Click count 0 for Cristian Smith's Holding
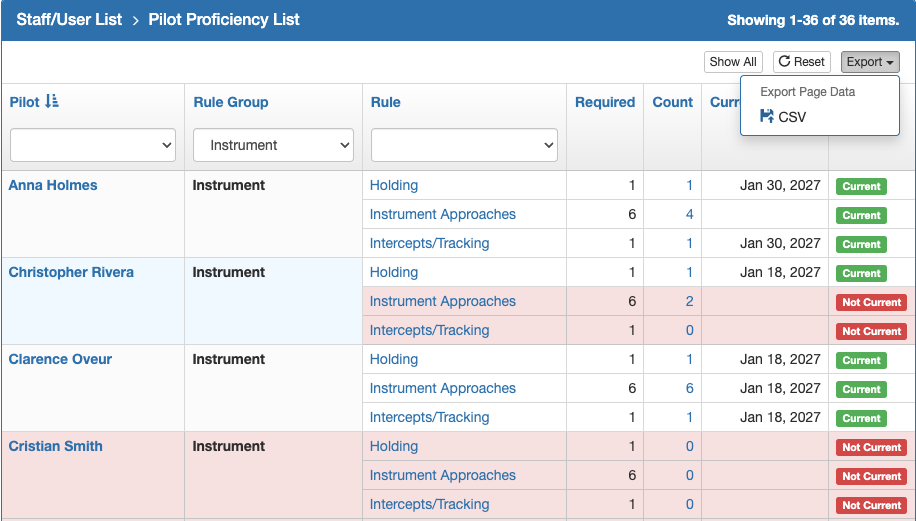The height and width of the screenshot is (521, 916). coord(689,446)
